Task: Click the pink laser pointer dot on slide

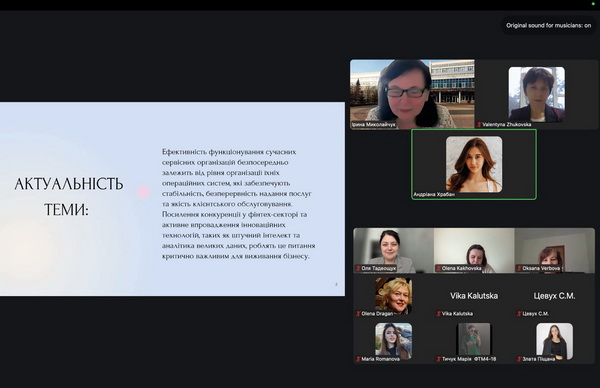Action: click(x=143, y=192)
